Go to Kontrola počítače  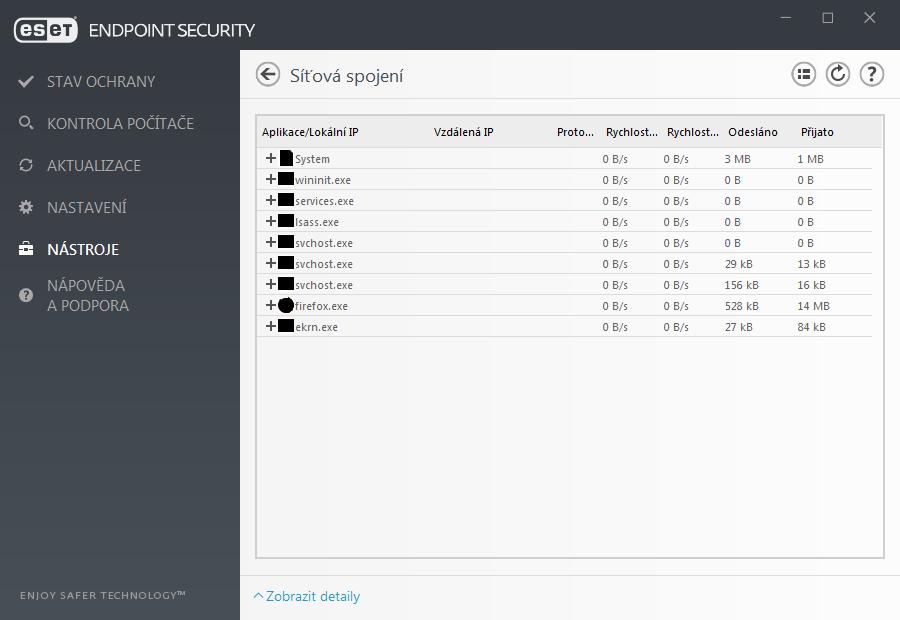point(121,123)
